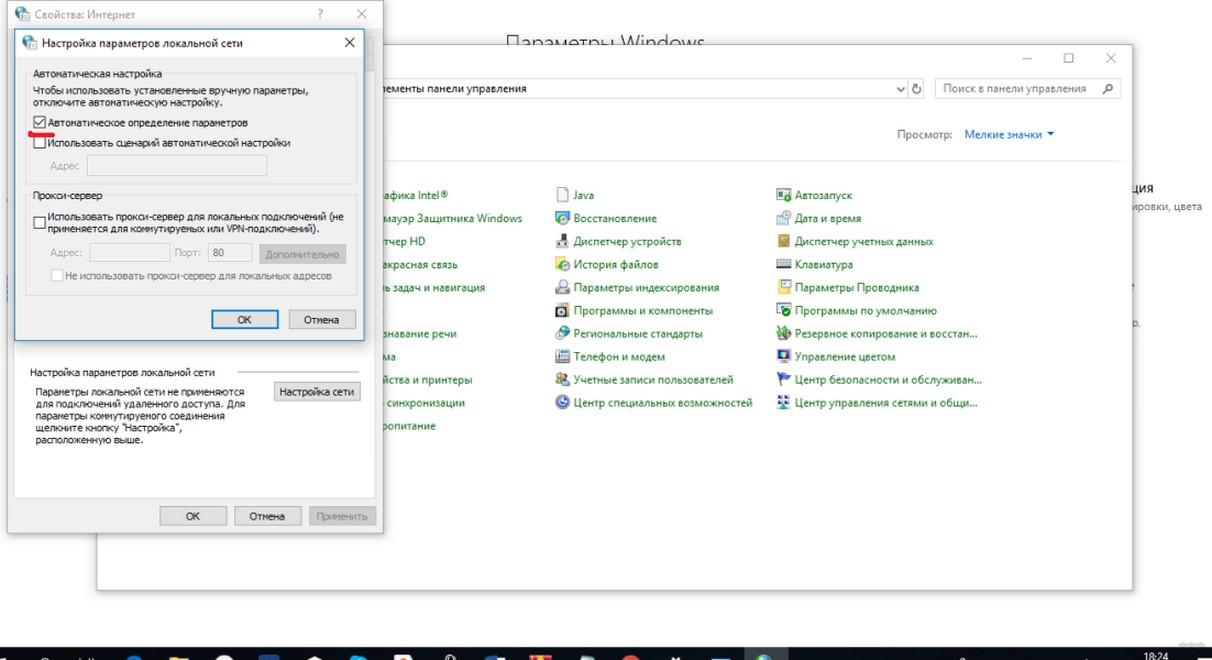
Task: Open the Диспетчер учетных данных icon
Action: (x=784, y=241)
